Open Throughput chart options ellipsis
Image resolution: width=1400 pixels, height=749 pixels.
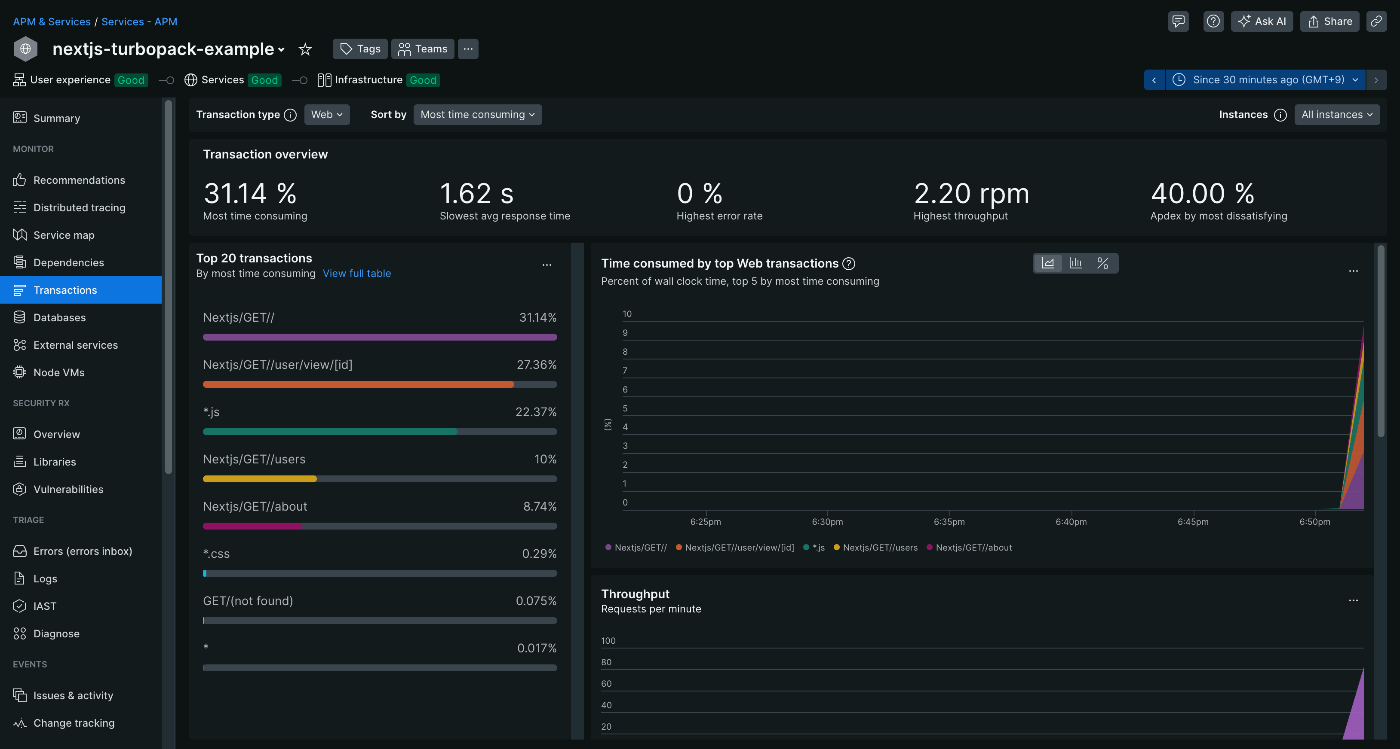coord(1353,600)
